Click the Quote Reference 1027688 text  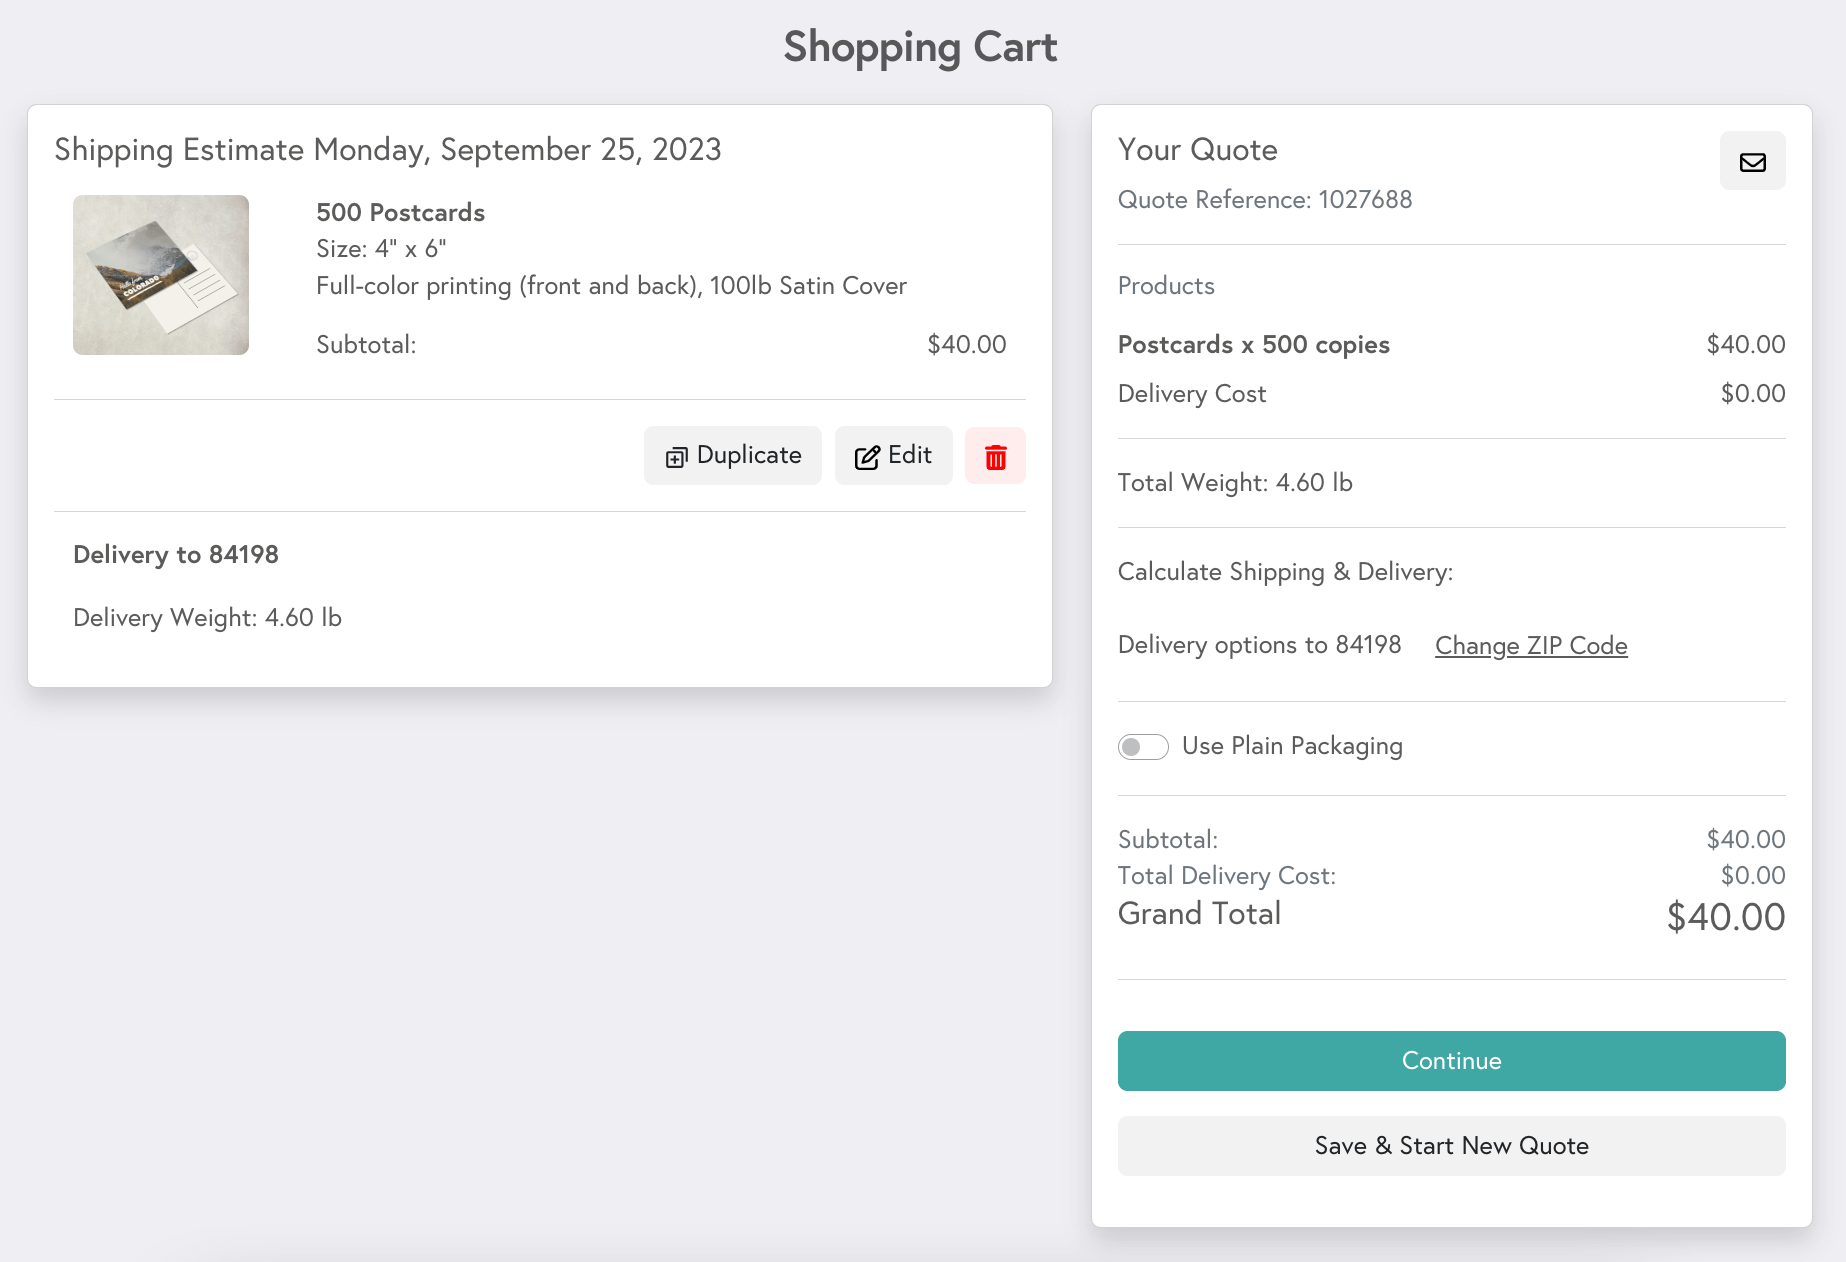tap(1265, 200)
